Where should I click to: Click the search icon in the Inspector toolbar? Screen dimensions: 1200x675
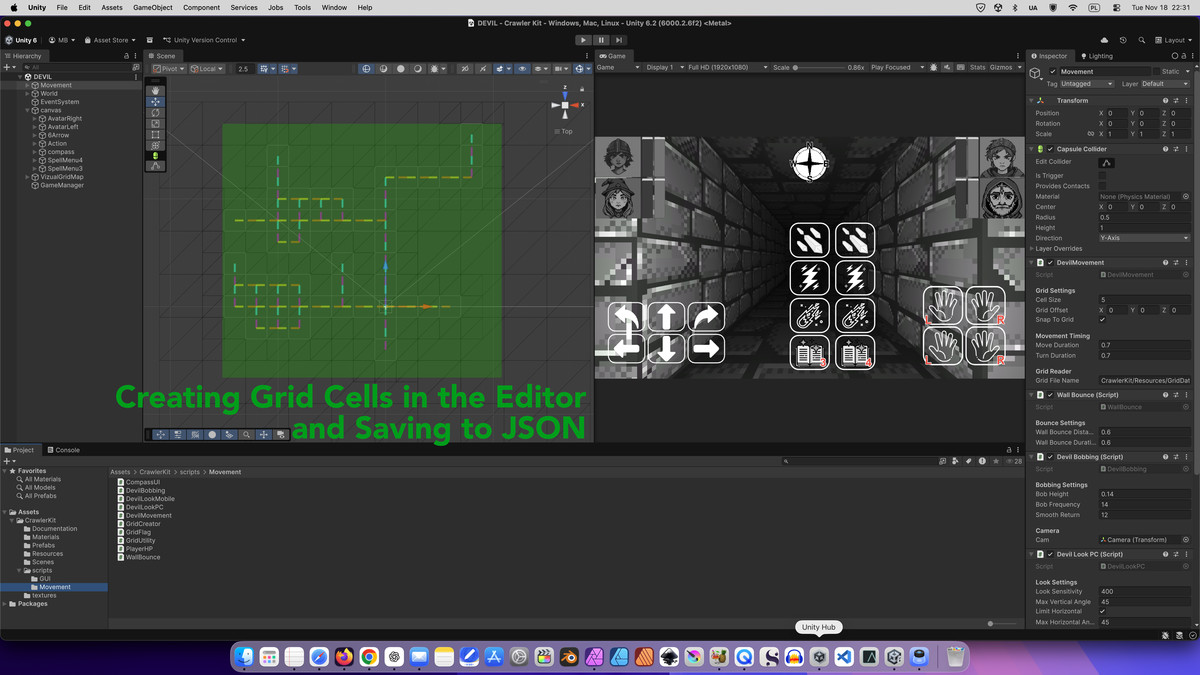[x=1175, y=55]
